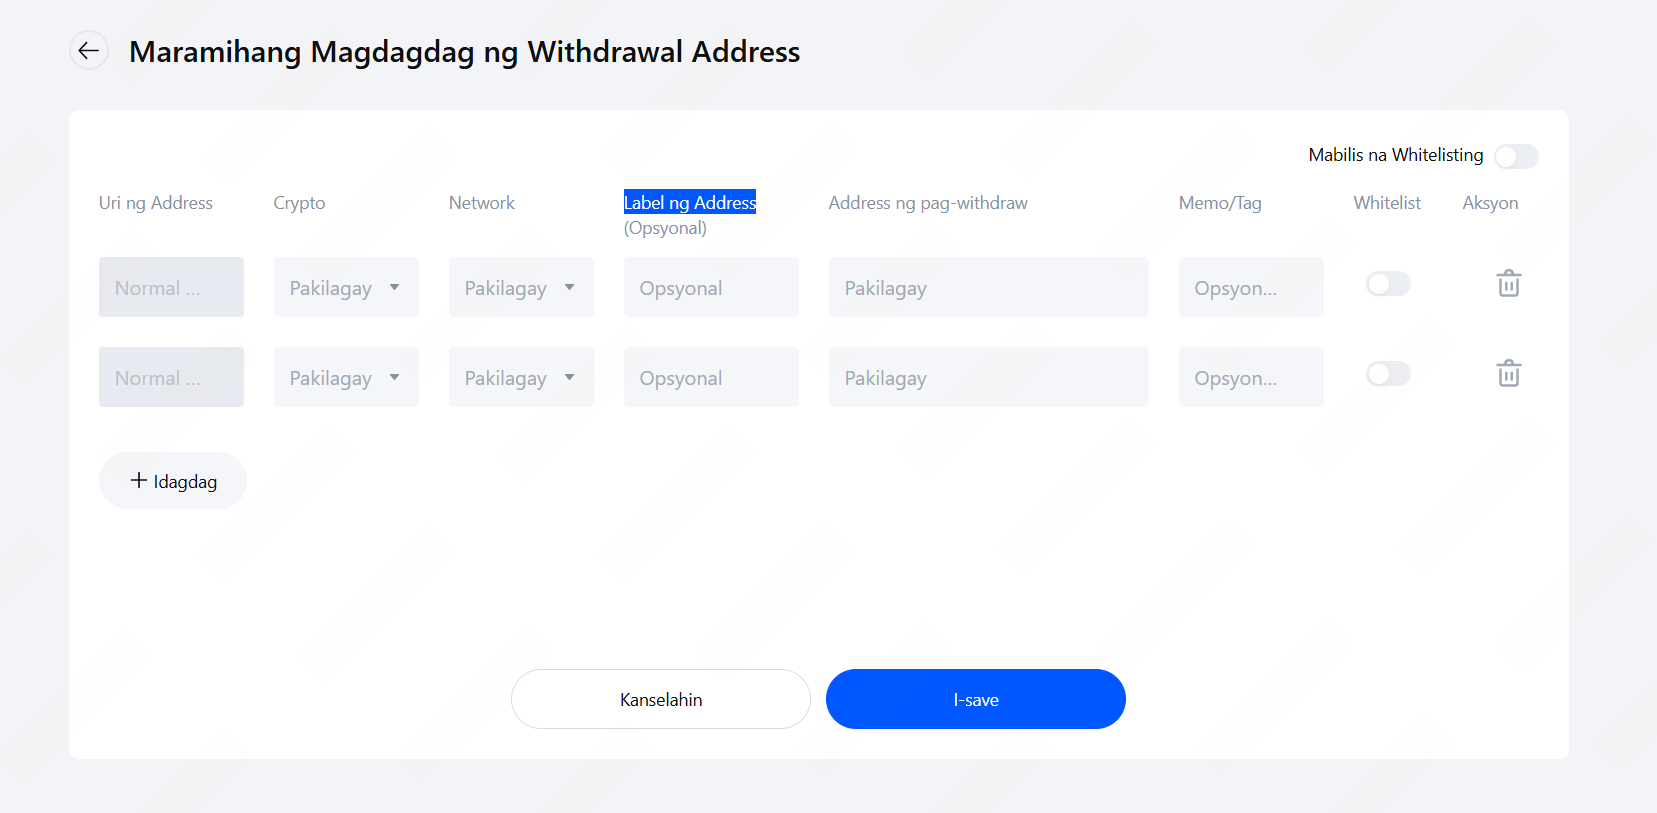Screen dimensions: 1657x813
Task: Click first row Memo/Tag field
Action: point(1250,288)
